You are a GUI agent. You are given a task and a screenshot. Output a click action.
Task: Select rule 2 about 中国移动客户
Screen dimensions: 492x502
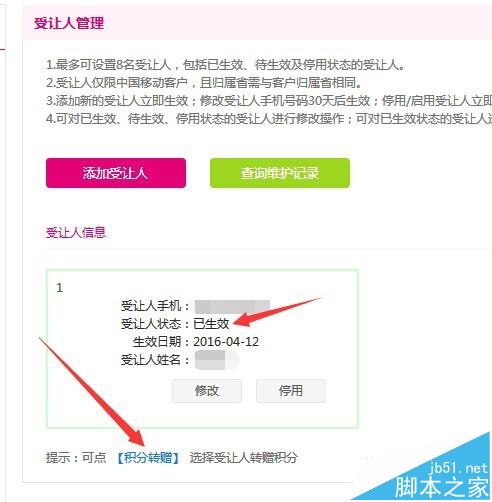pos(204,83)
